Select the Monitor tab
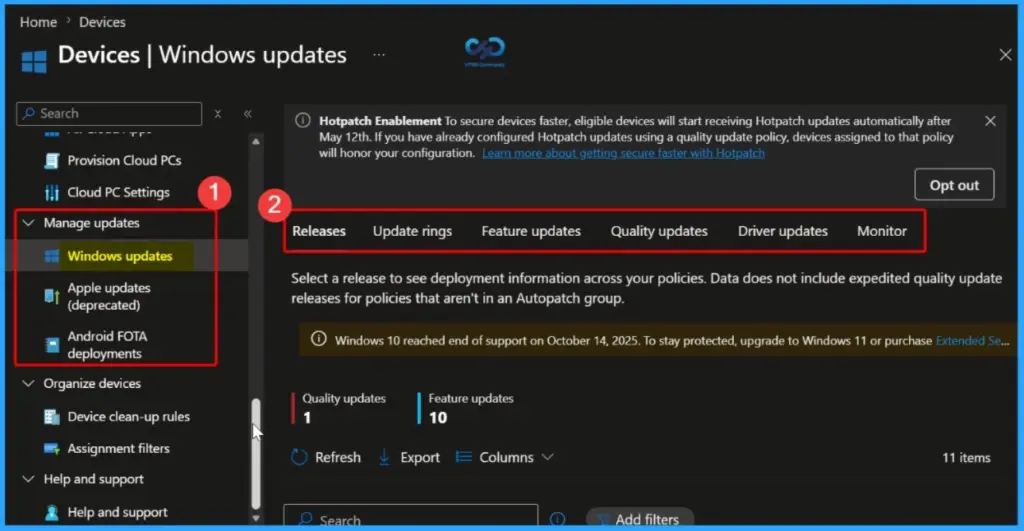Image resolution: width=1024 pixels, height=531 pixels. 882,231
